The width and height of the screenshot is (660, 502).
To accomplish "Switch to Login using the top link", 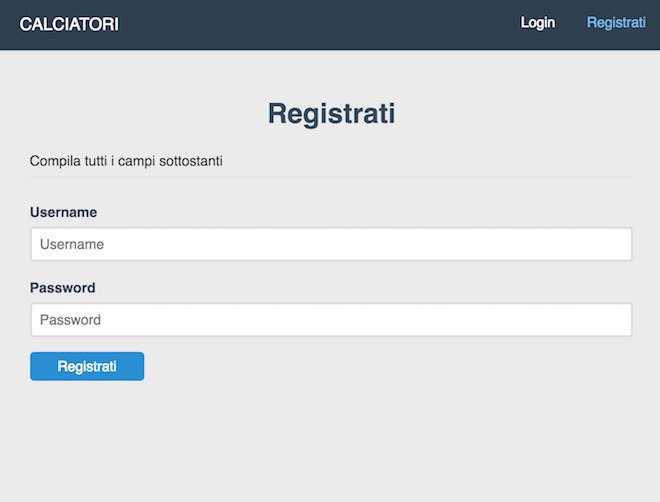I will click(x=537, y=23).
